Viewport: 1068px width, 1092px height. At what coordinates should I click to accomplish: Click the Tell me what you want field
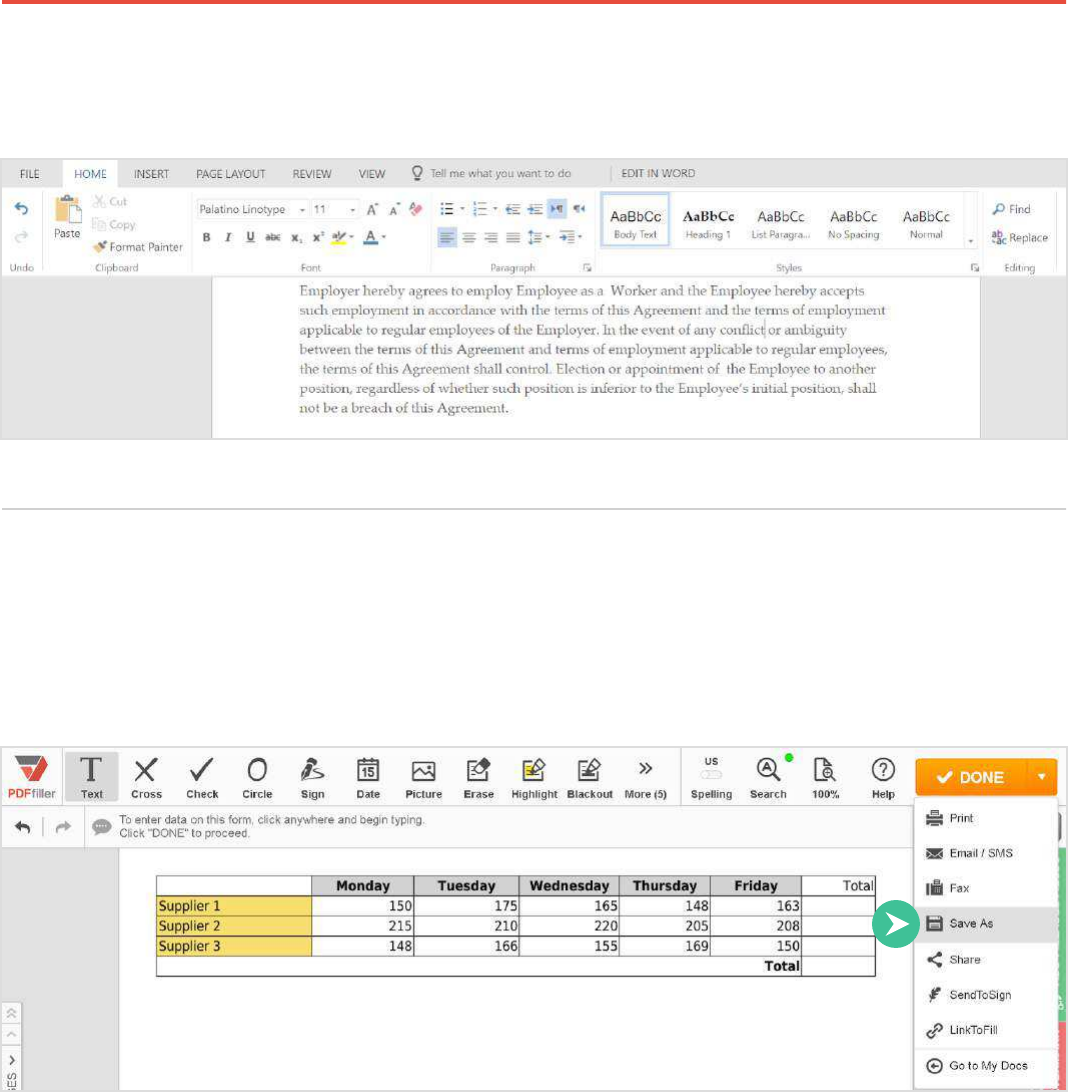tap(493, 173)
